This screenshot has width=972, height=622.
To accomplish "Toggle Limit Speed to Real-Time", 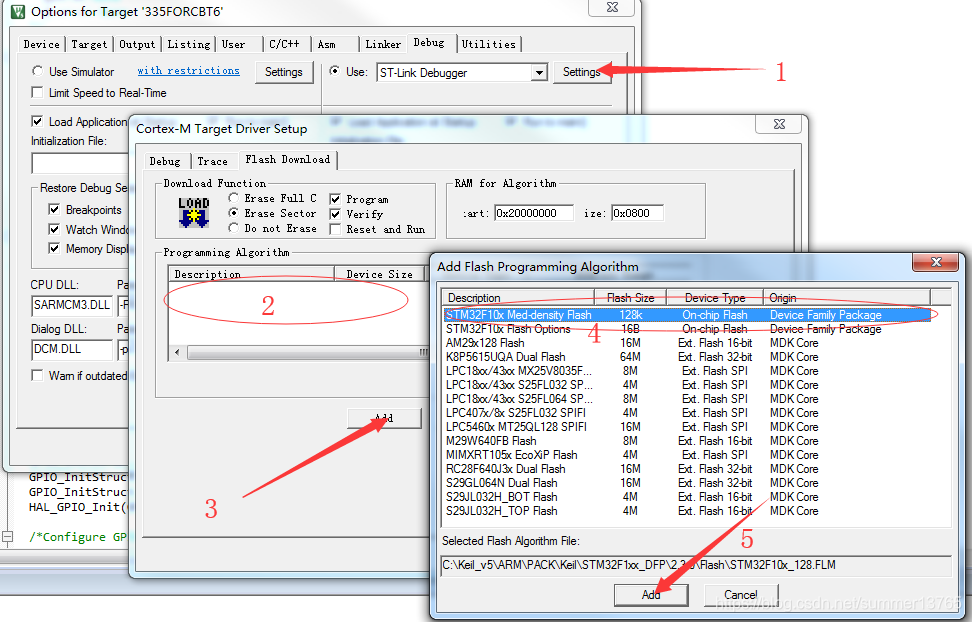I will point(36,92).
